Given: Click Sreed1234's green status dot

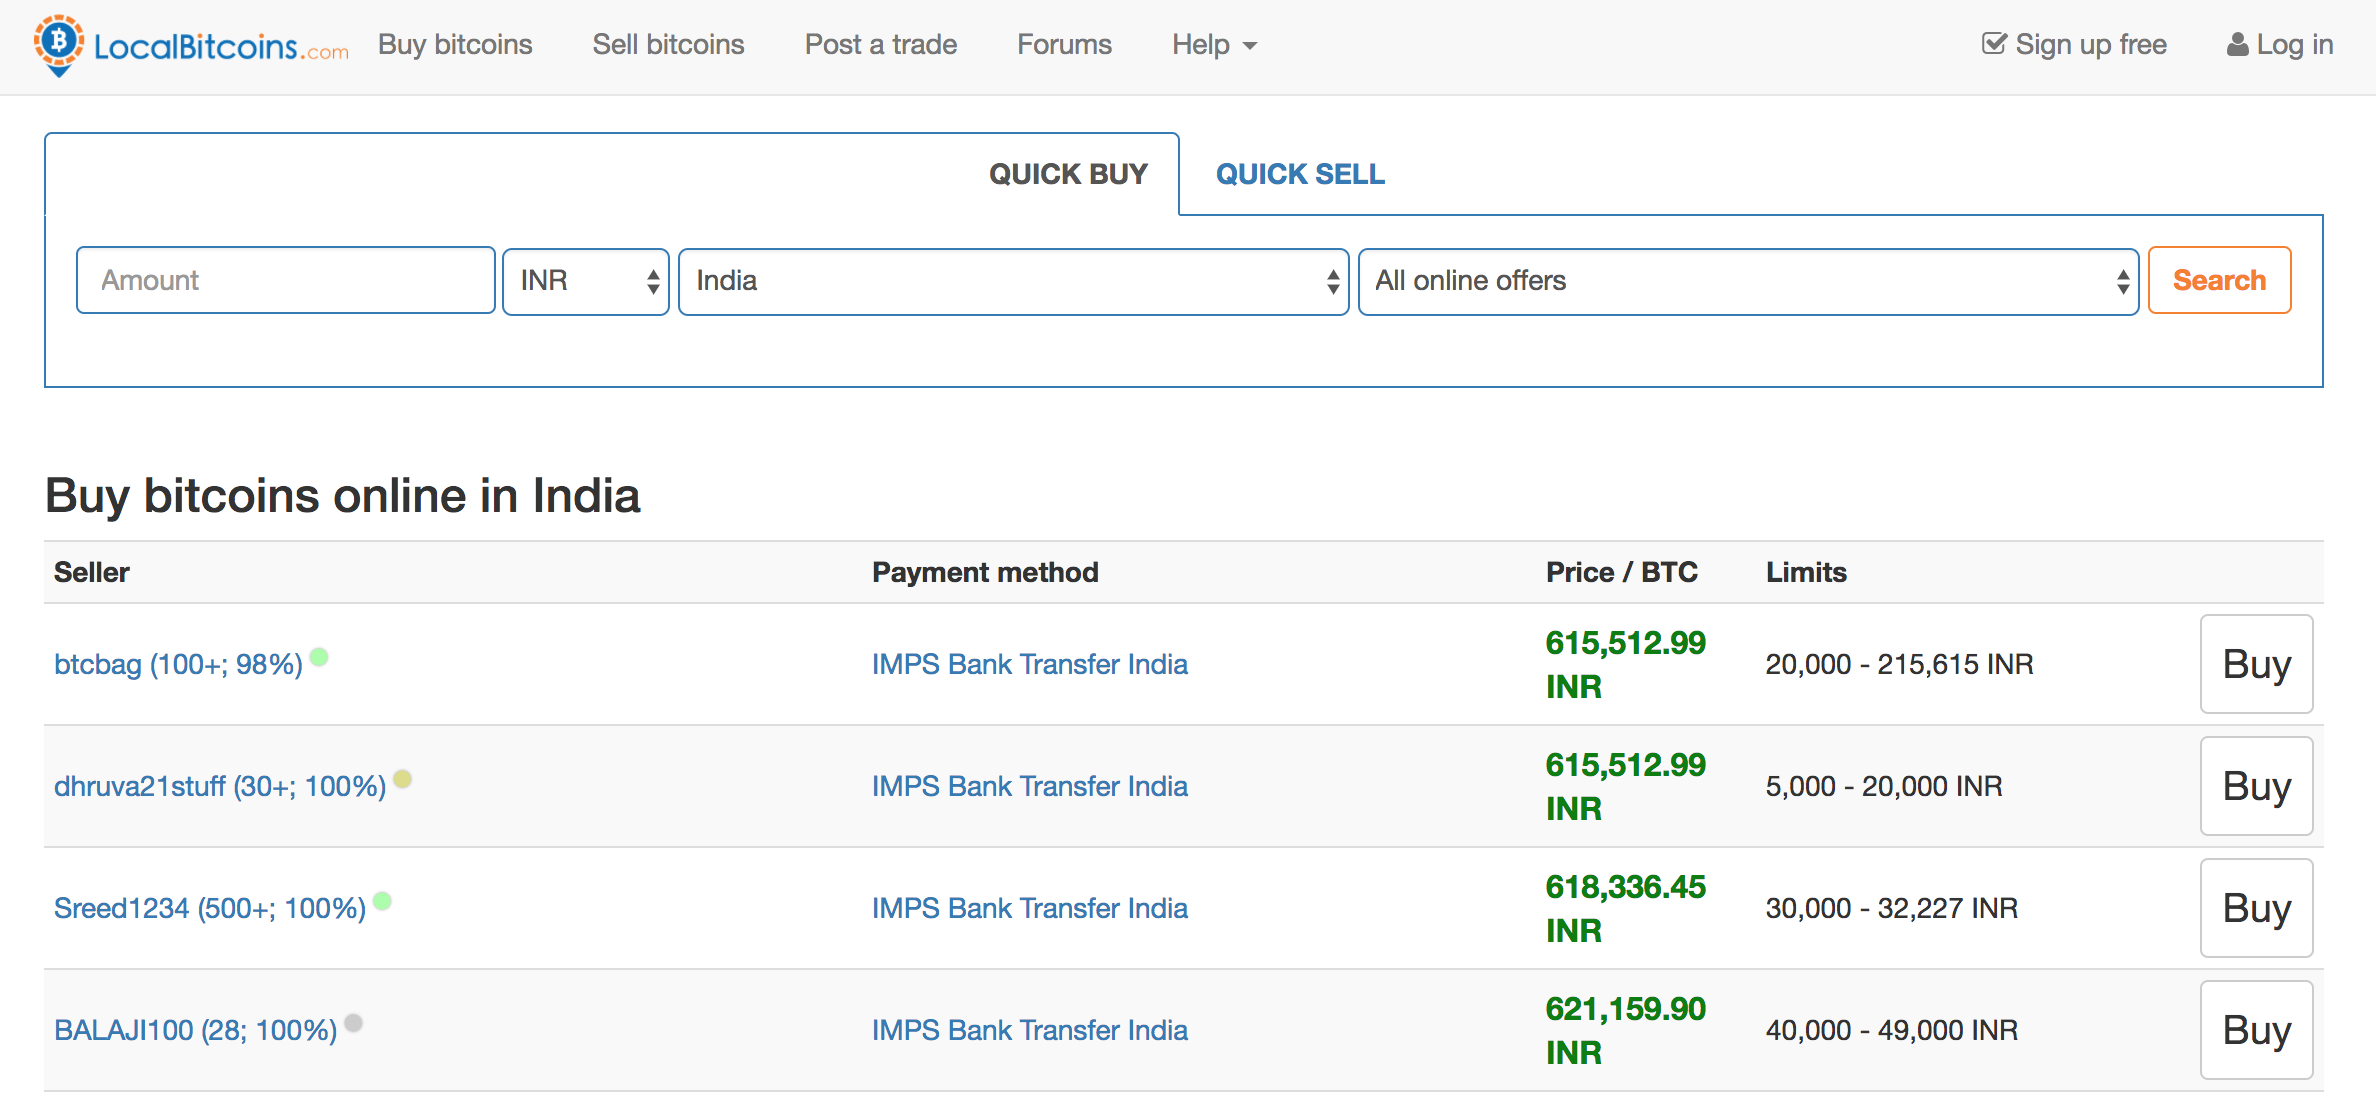Looking at the screenshot, I should 382,901.
